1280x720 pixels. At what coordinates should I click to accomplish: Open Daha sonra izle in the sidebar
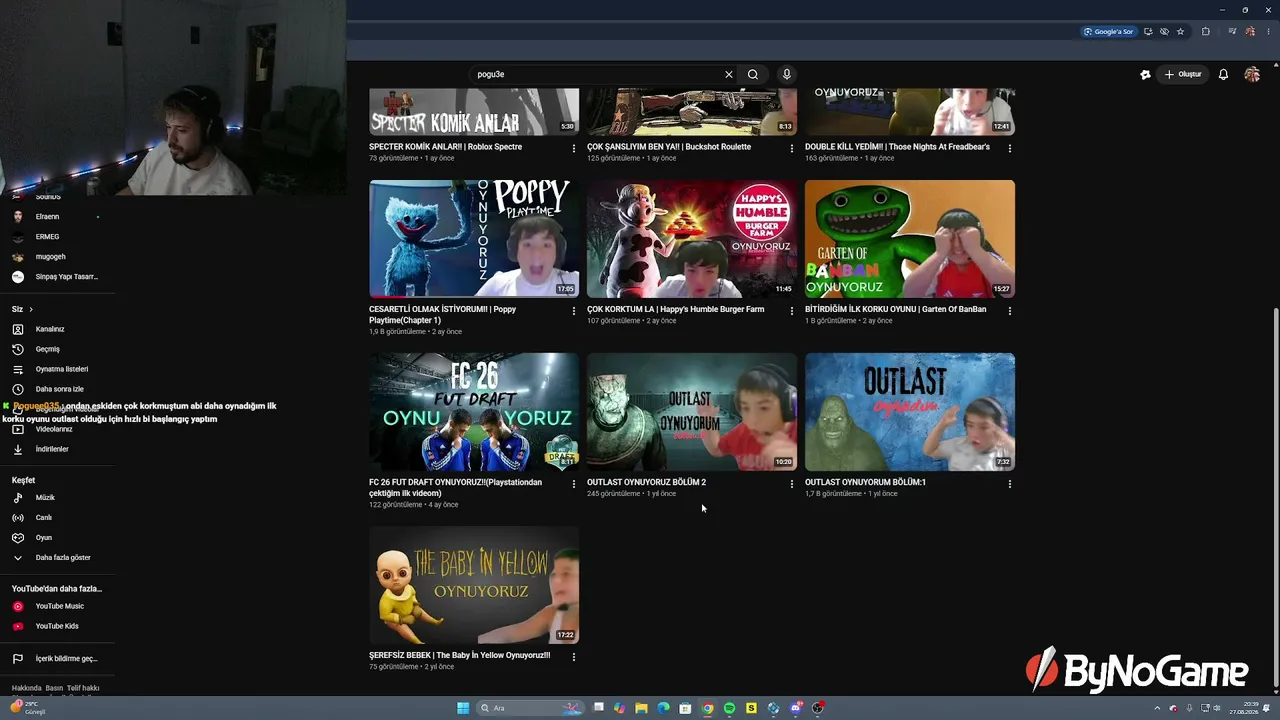[58, 389]
